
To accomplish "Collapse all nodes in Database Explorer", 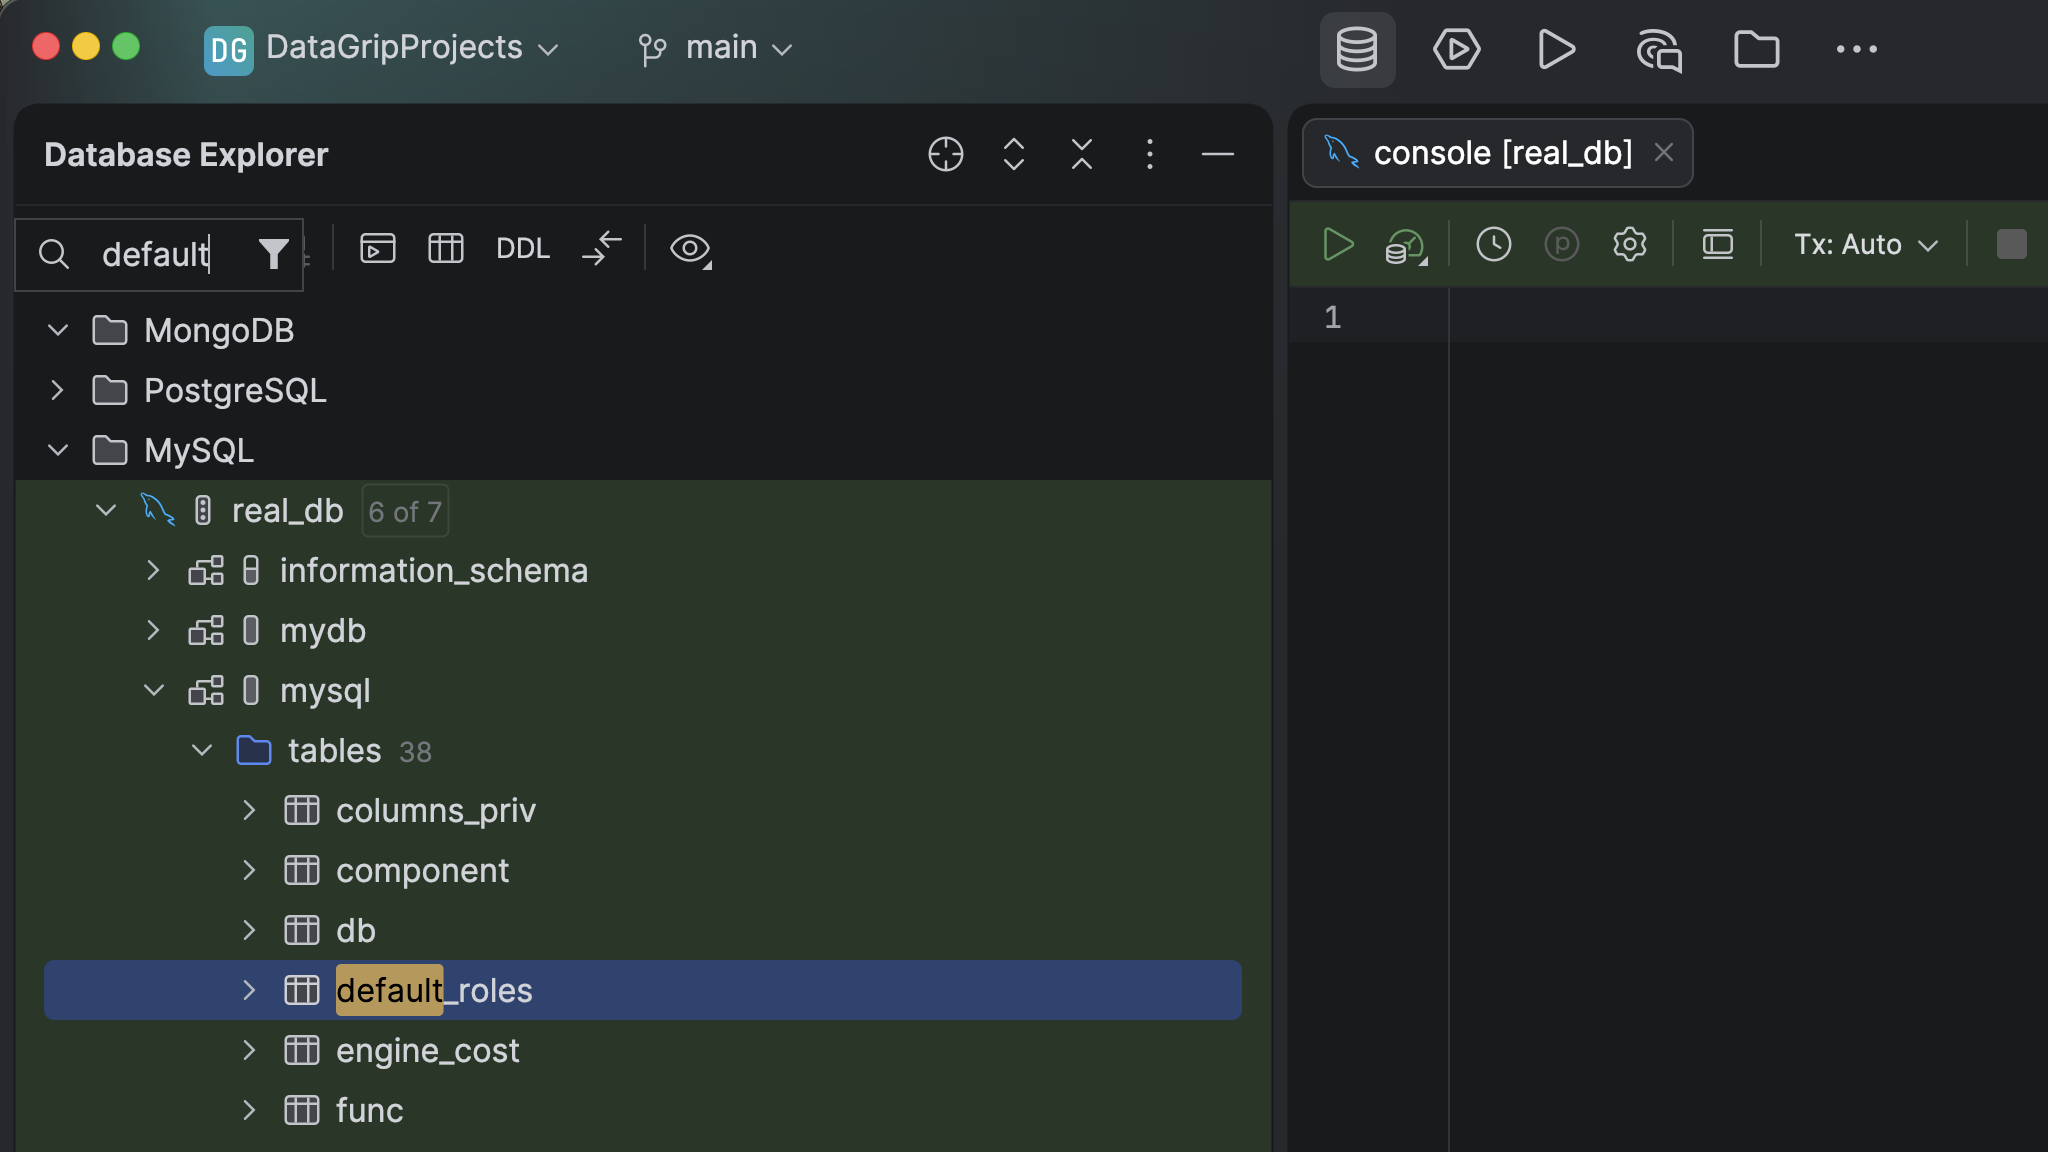I will tap(1082, 154).
